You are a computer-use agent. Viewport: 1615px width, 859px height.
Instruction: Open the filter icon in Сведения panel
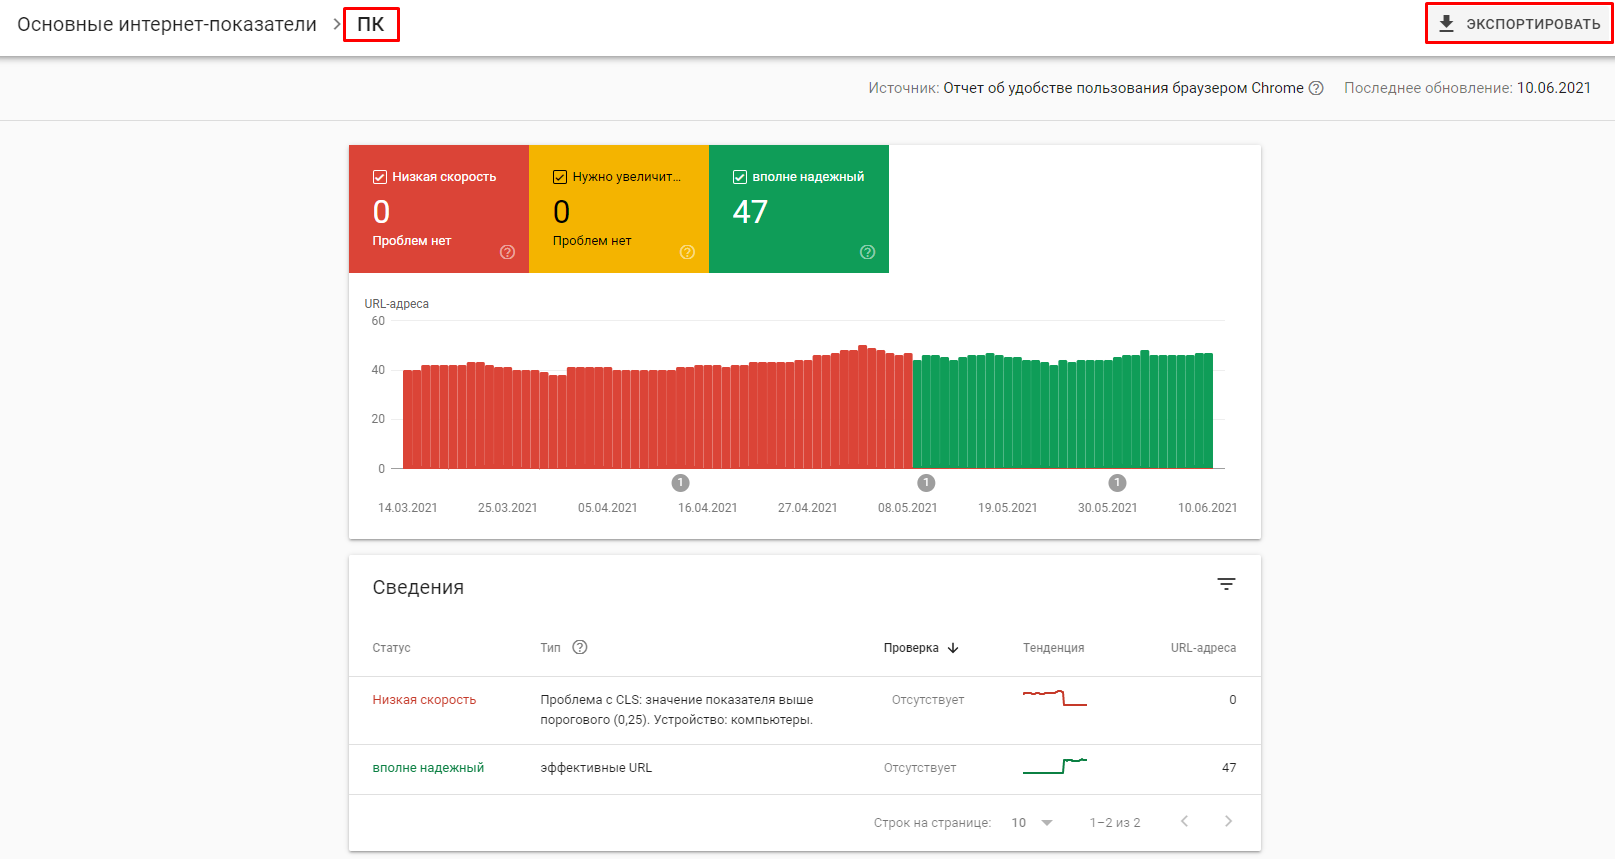pyautogui.click(x=1226, y=584)
